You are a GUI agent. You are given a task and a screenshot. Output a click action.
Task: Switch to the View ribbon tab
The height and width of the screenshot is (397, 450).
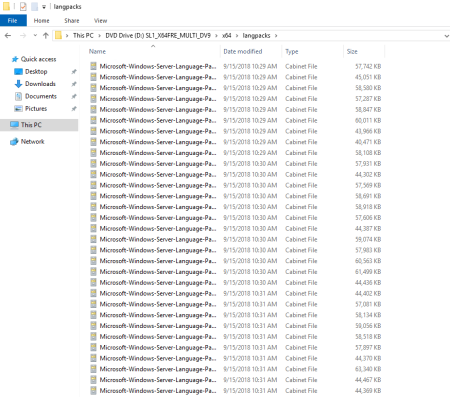pos(100,21)
